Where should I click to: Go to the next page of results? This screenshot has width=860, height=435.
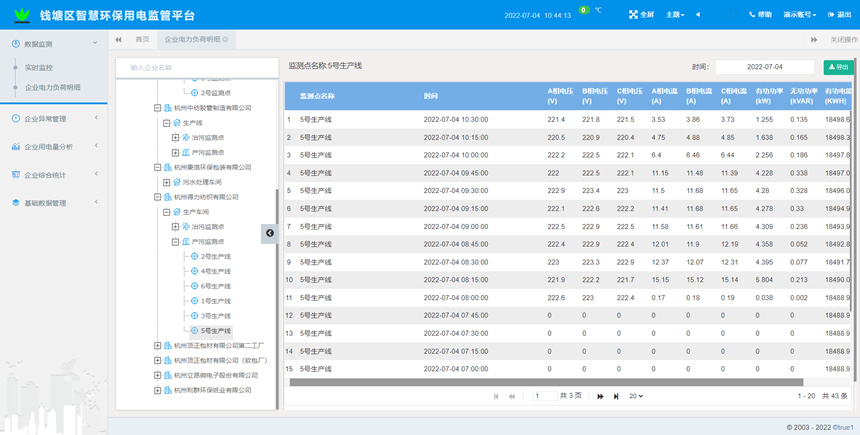tap(600, 397)
